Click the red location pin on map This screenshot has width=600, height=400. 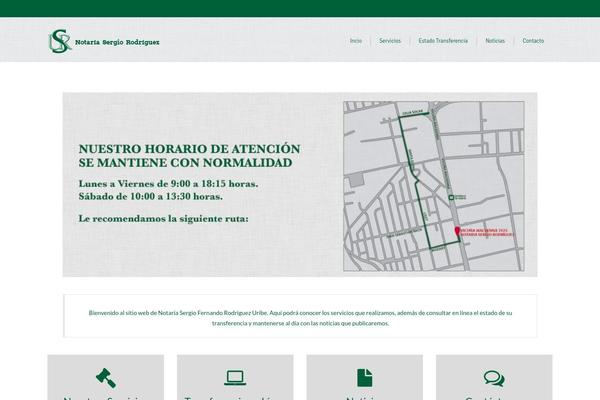(x=457, y=231)
